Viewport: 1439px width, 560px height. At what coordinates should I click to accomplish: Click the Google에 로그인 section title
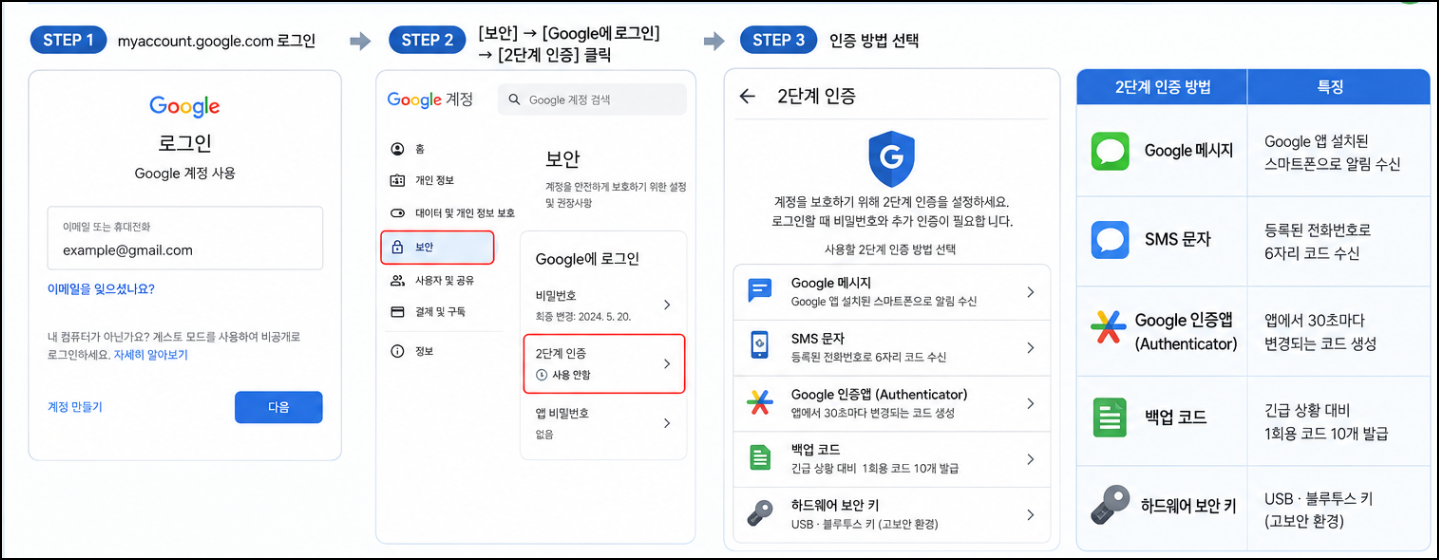point(587,259)
